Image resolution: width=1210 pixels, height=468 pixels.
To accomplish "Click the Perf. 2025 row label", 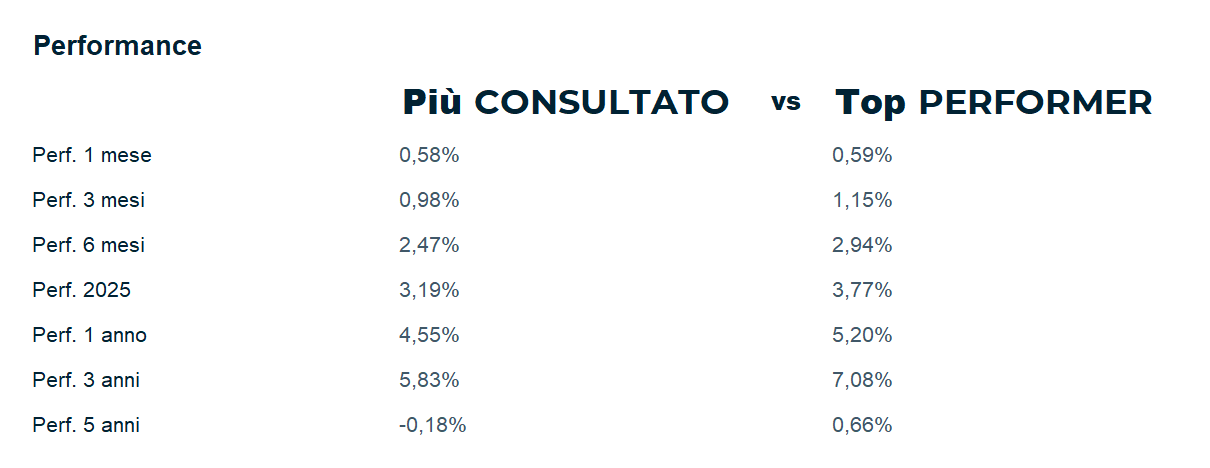I will tap(81, 290).
